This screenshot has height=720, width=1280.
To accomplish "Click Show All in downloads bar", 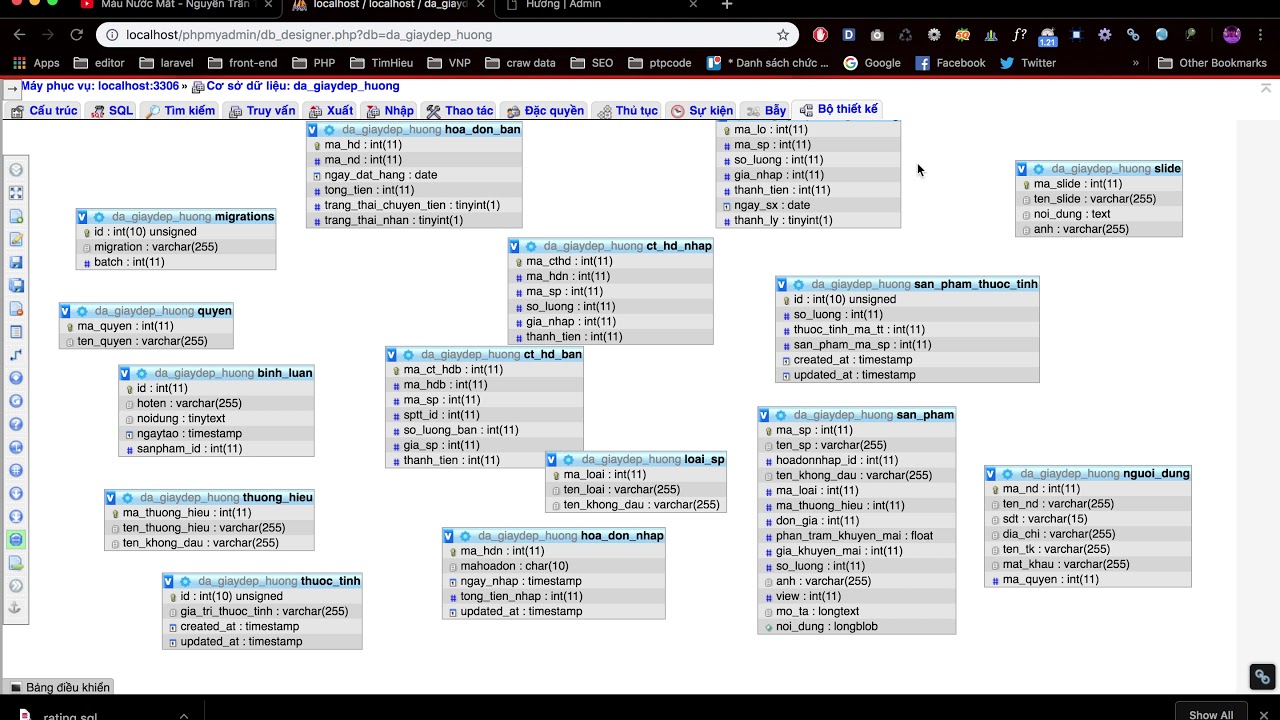I will (x=1211, y=714).
